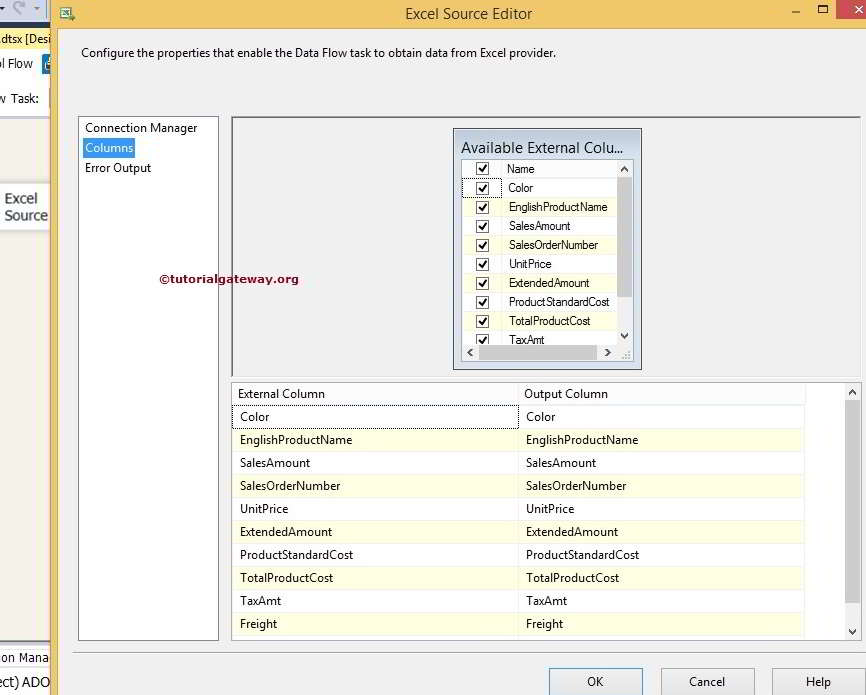866x695 pixels.
Task: Click OK to confirm column mappings
Action: (x=595, y=681)
